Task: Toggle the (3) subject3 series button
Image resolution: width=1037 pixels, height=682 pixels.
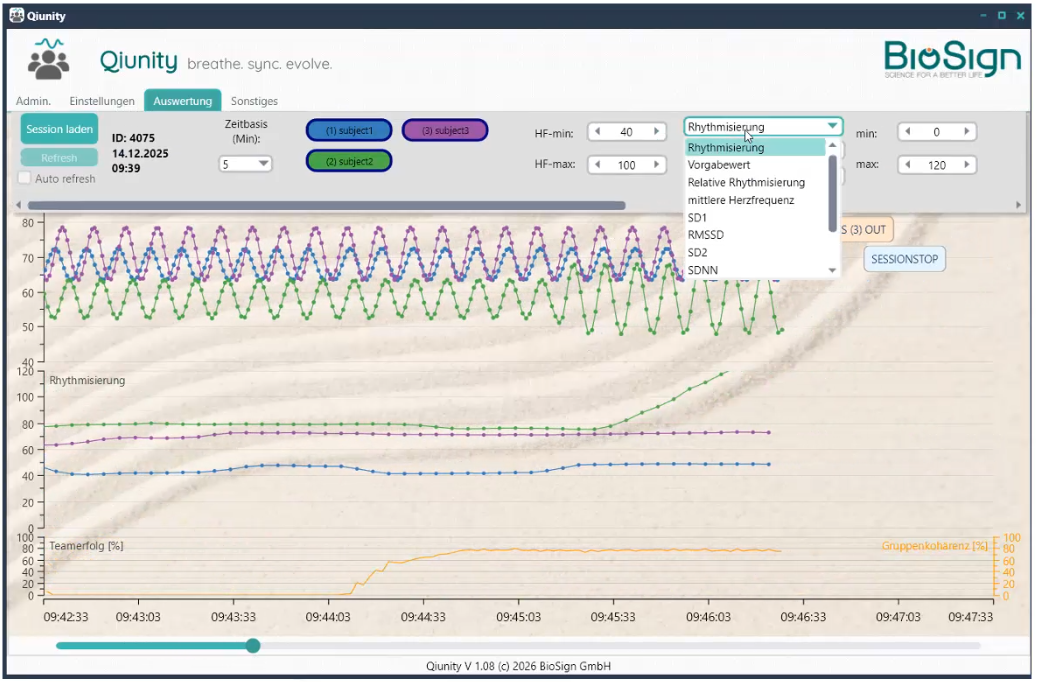Action: 444,131
